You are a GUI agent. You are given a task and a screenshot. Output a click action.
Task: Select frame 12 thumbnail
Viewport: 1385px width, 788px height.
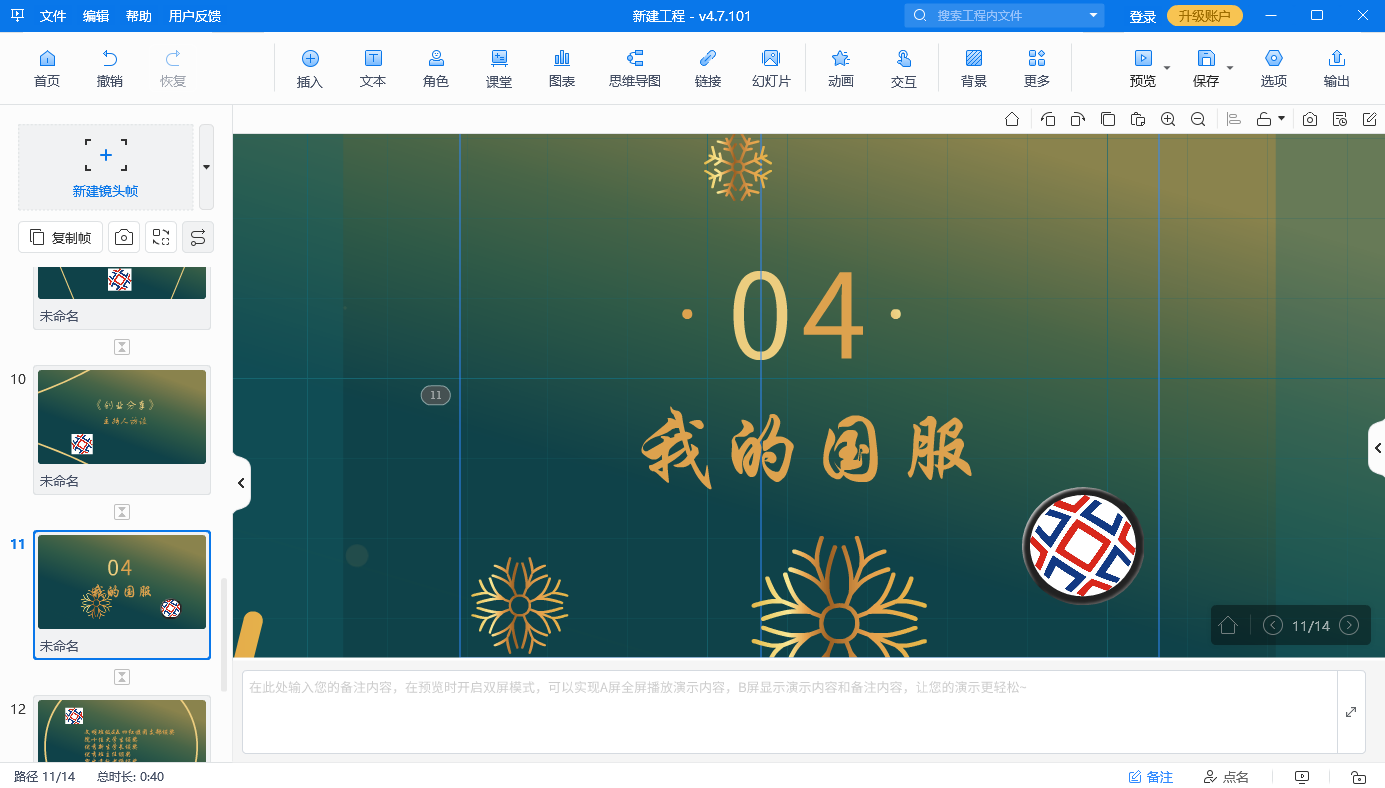[x=122, y=731]
